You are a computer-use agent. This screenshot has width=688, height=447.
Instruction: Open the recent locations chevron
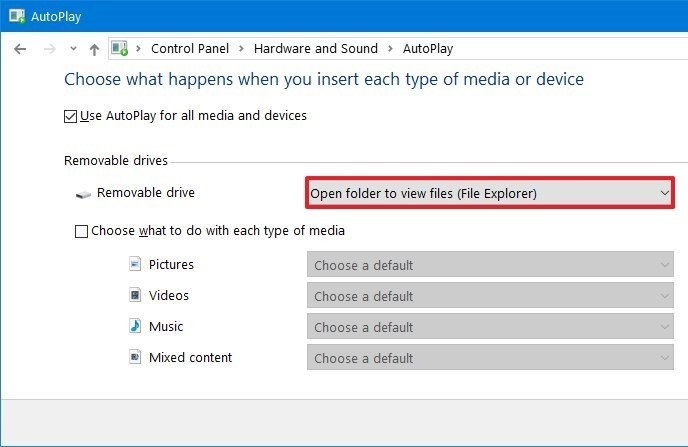tap(72, 49)
